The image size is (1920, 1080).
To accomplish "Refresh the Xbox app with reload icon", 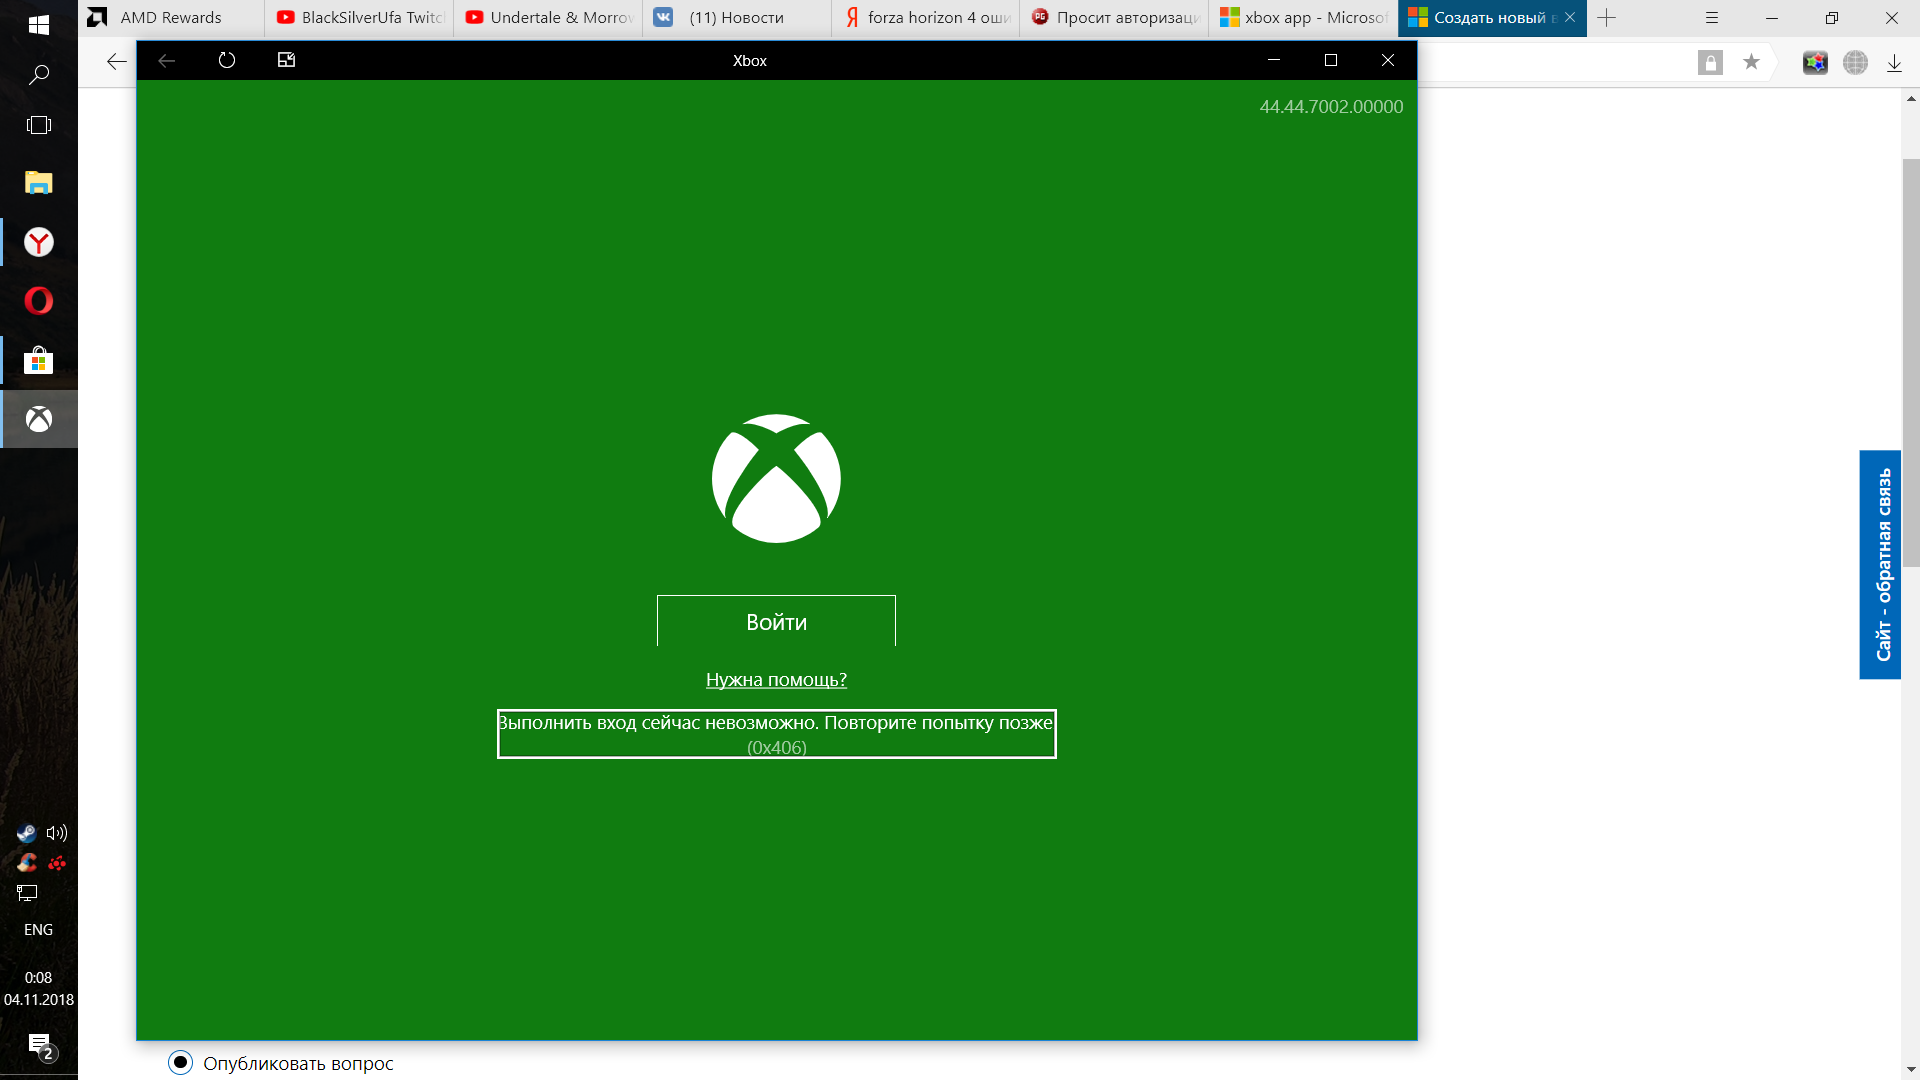I will coord(227,60).
